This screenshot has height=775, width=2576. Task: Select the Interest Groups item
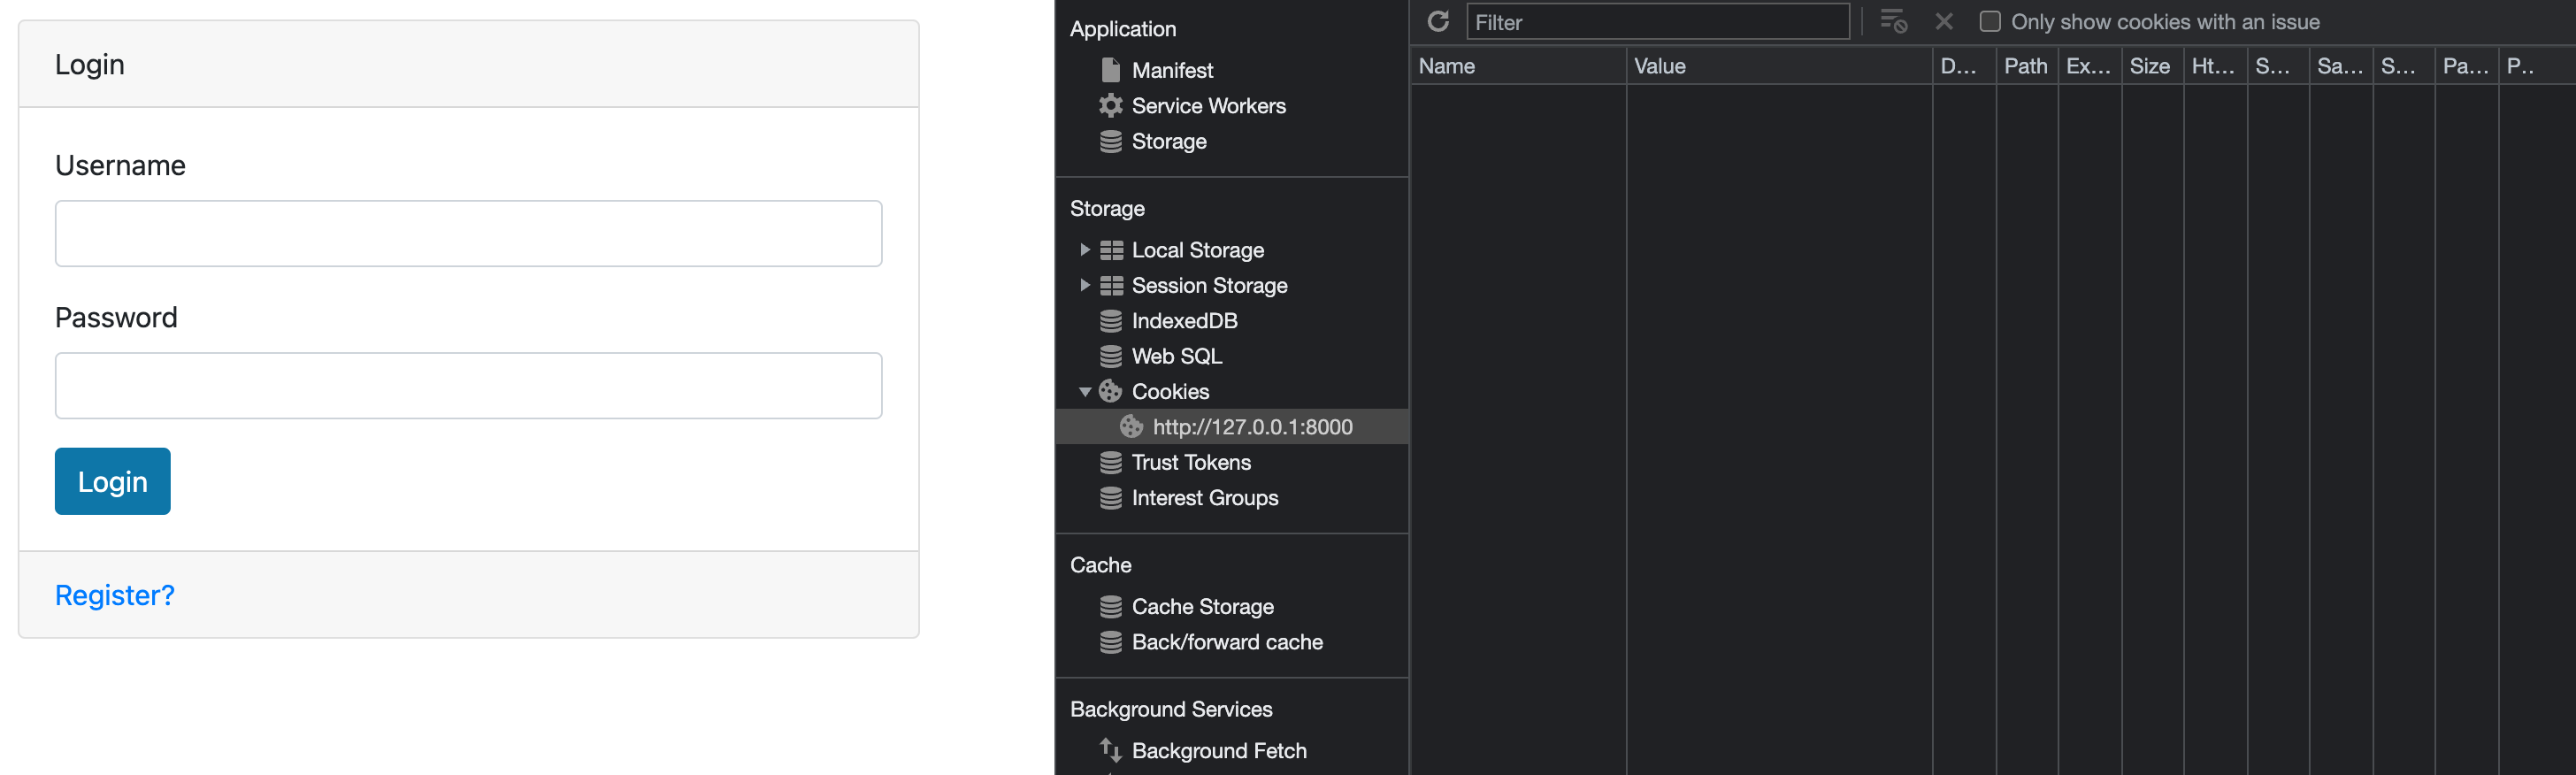click(x=1205, y=497)
